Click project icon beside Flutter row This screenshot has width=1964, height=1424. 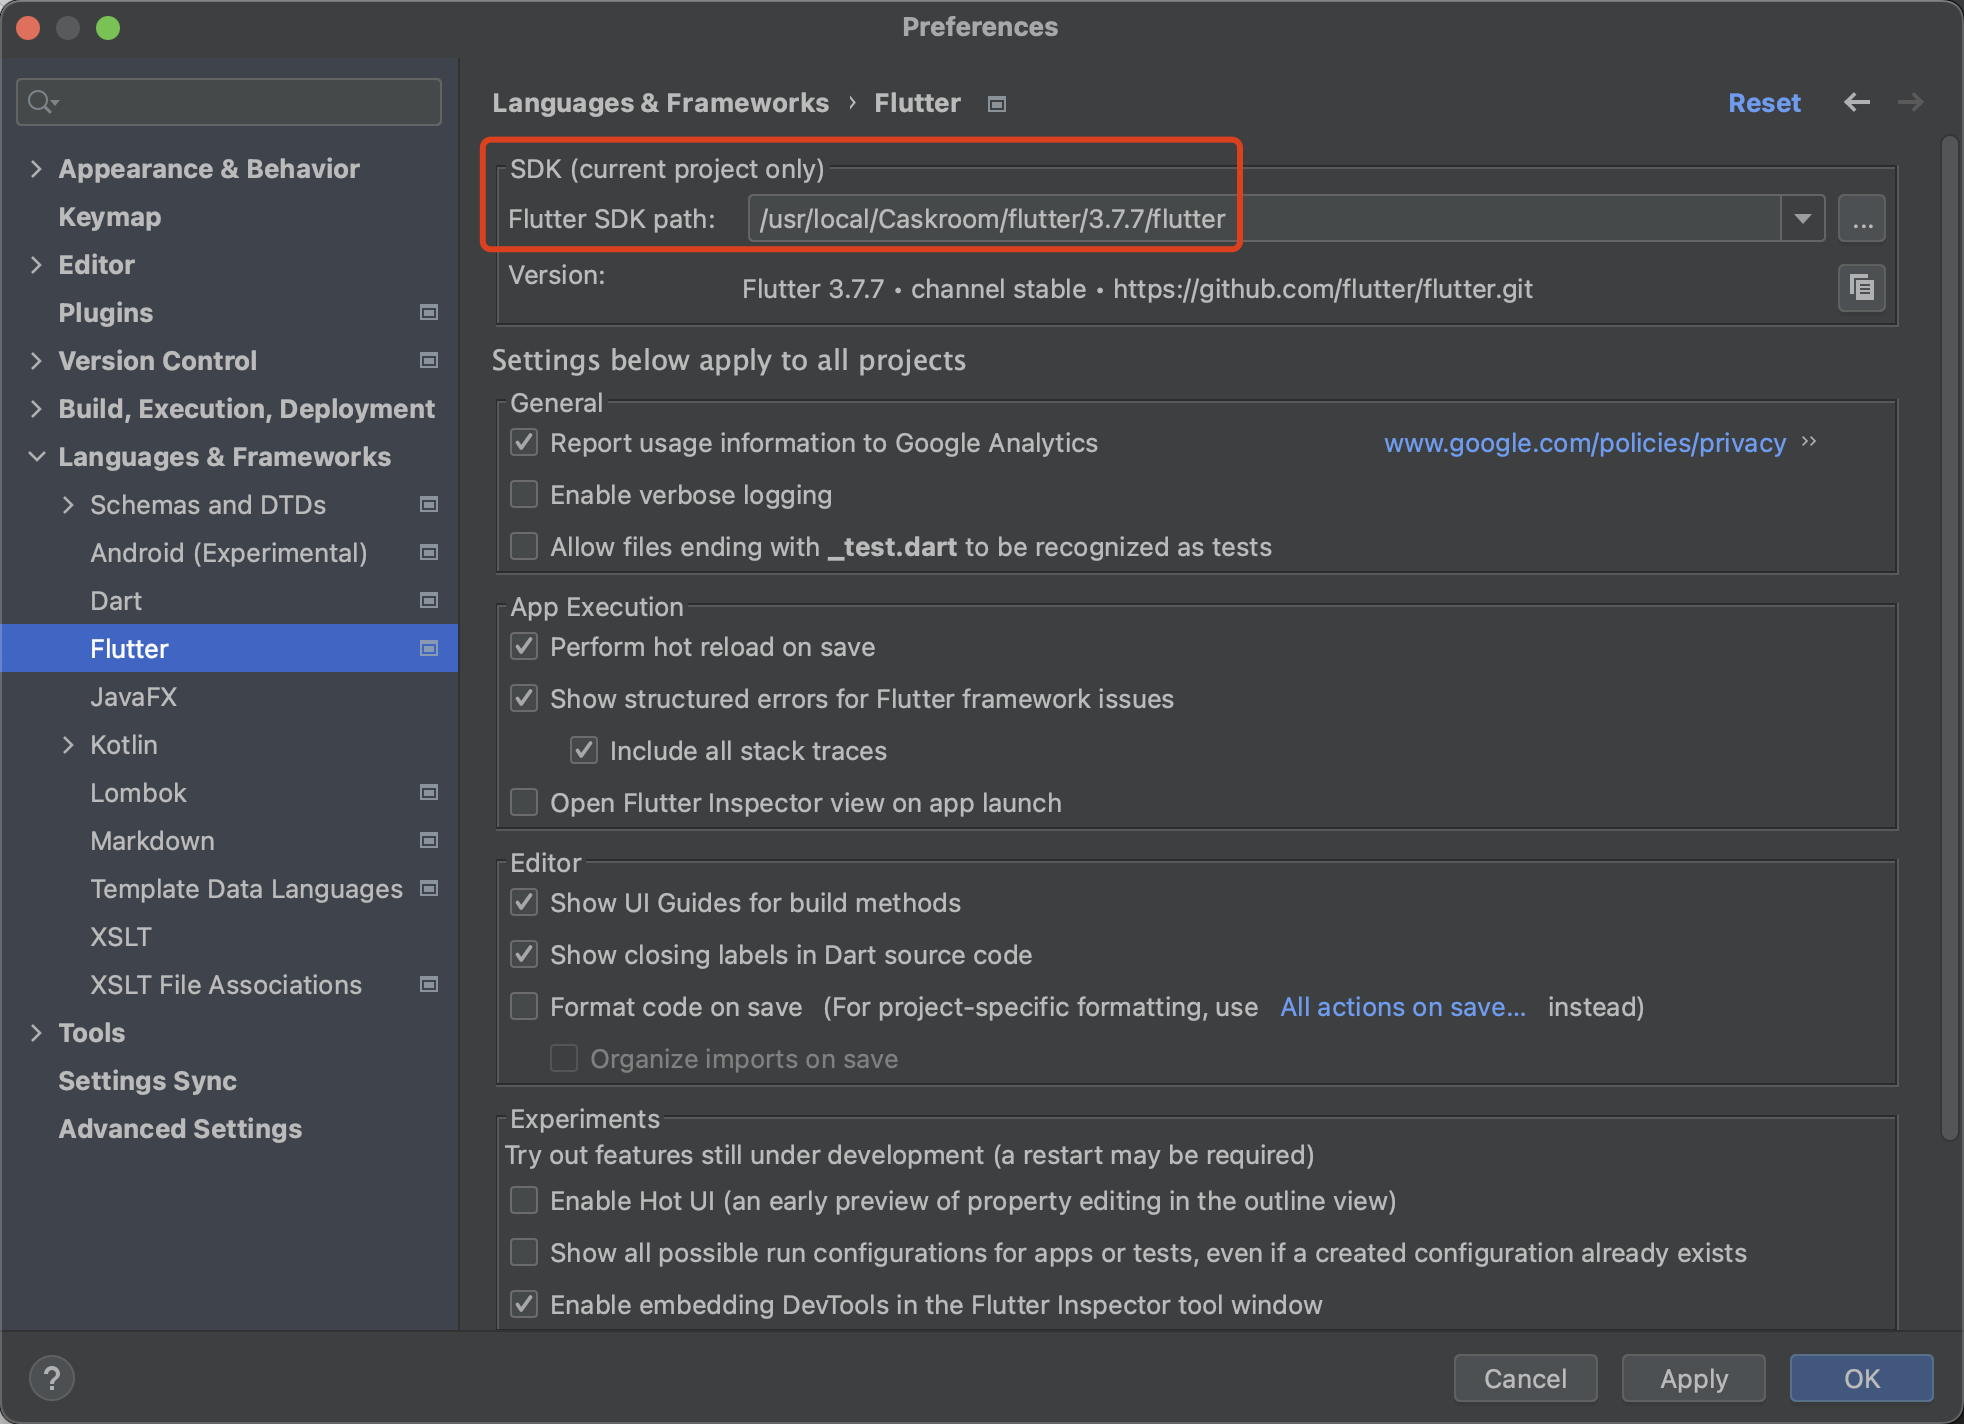(429, 649)
